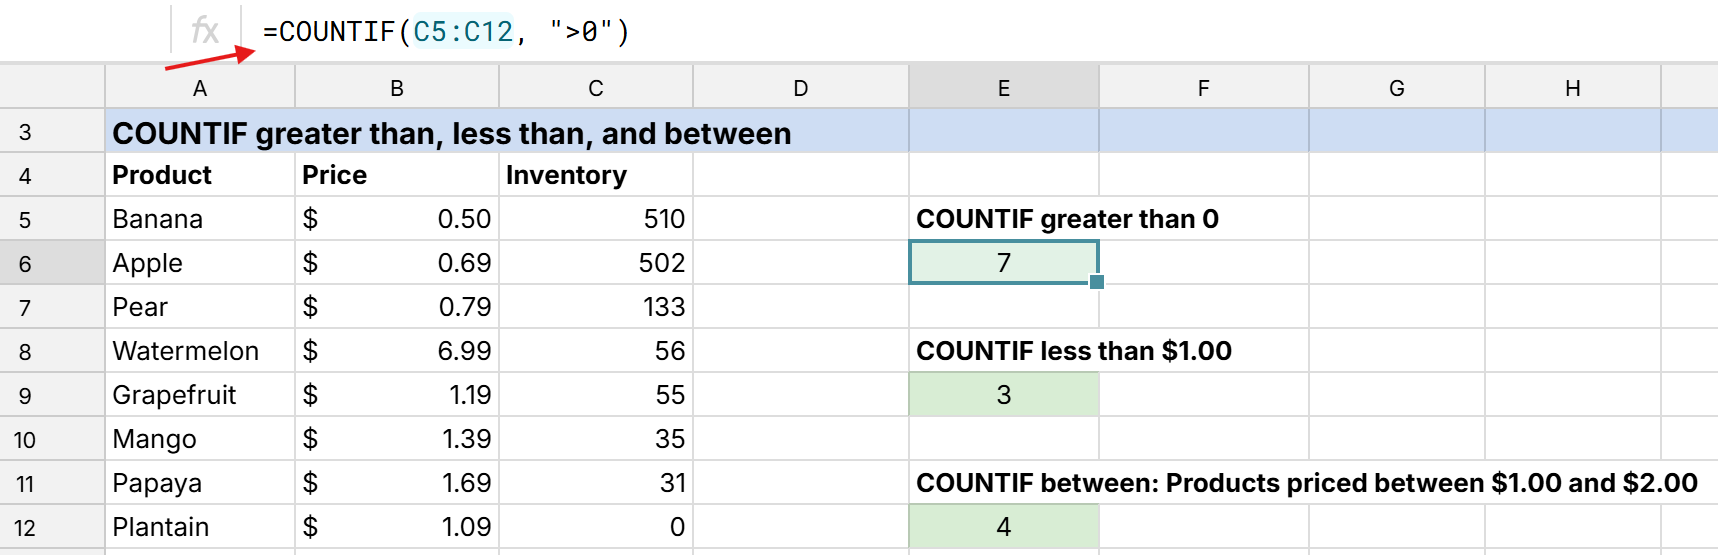Image resolution: width=1718 pixels, height=555 pixels.
Task: Click the 'COUNTIF less than $1.00' label
Action: pos(1073,351)
